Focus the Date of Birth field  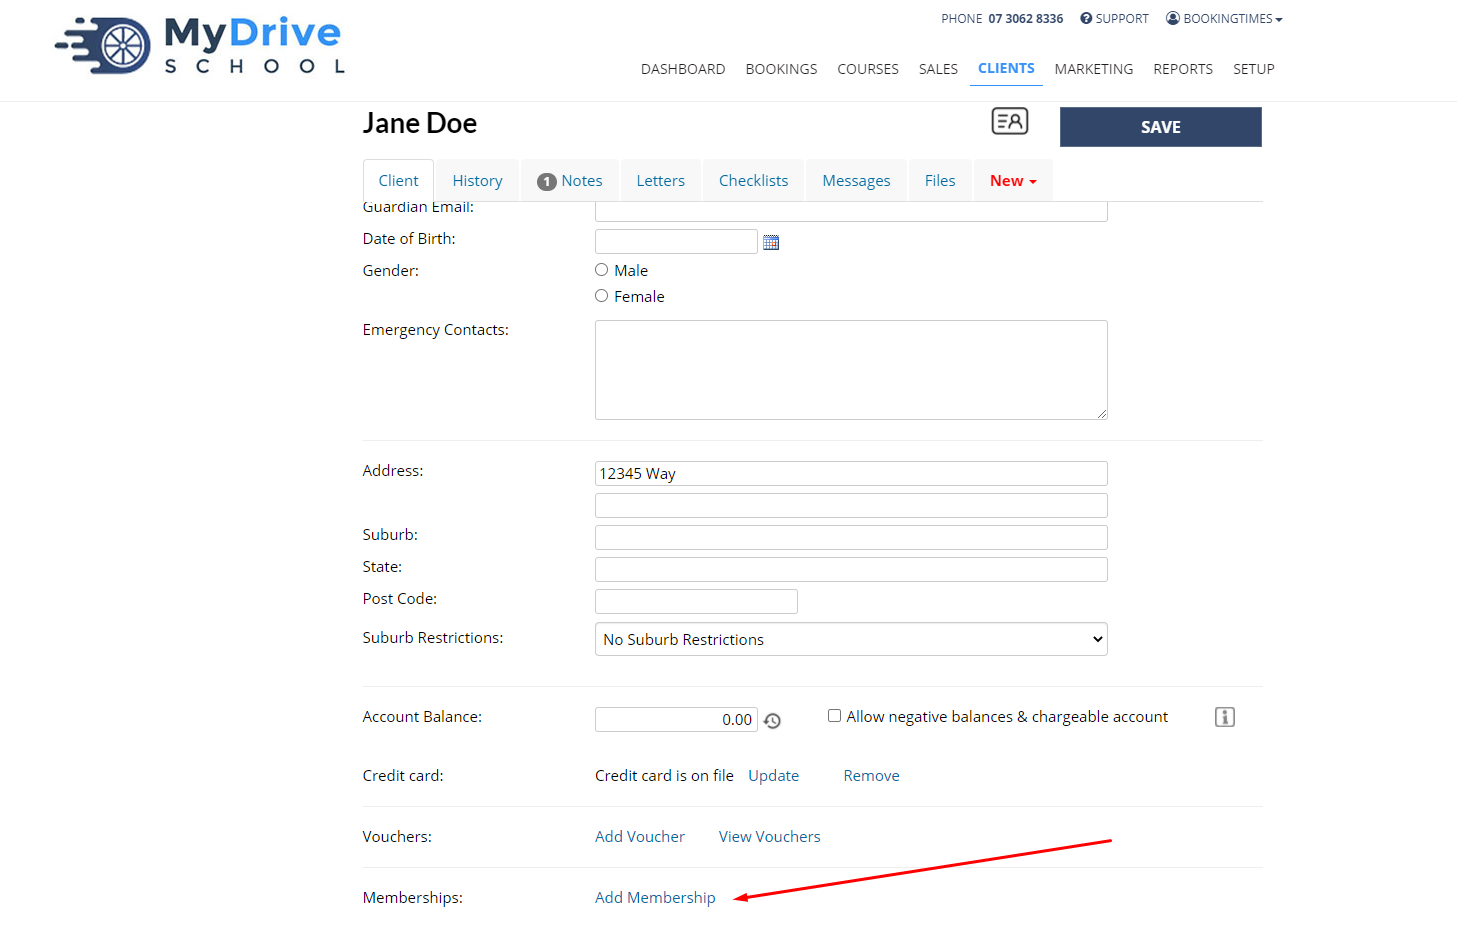pos(676,241)
